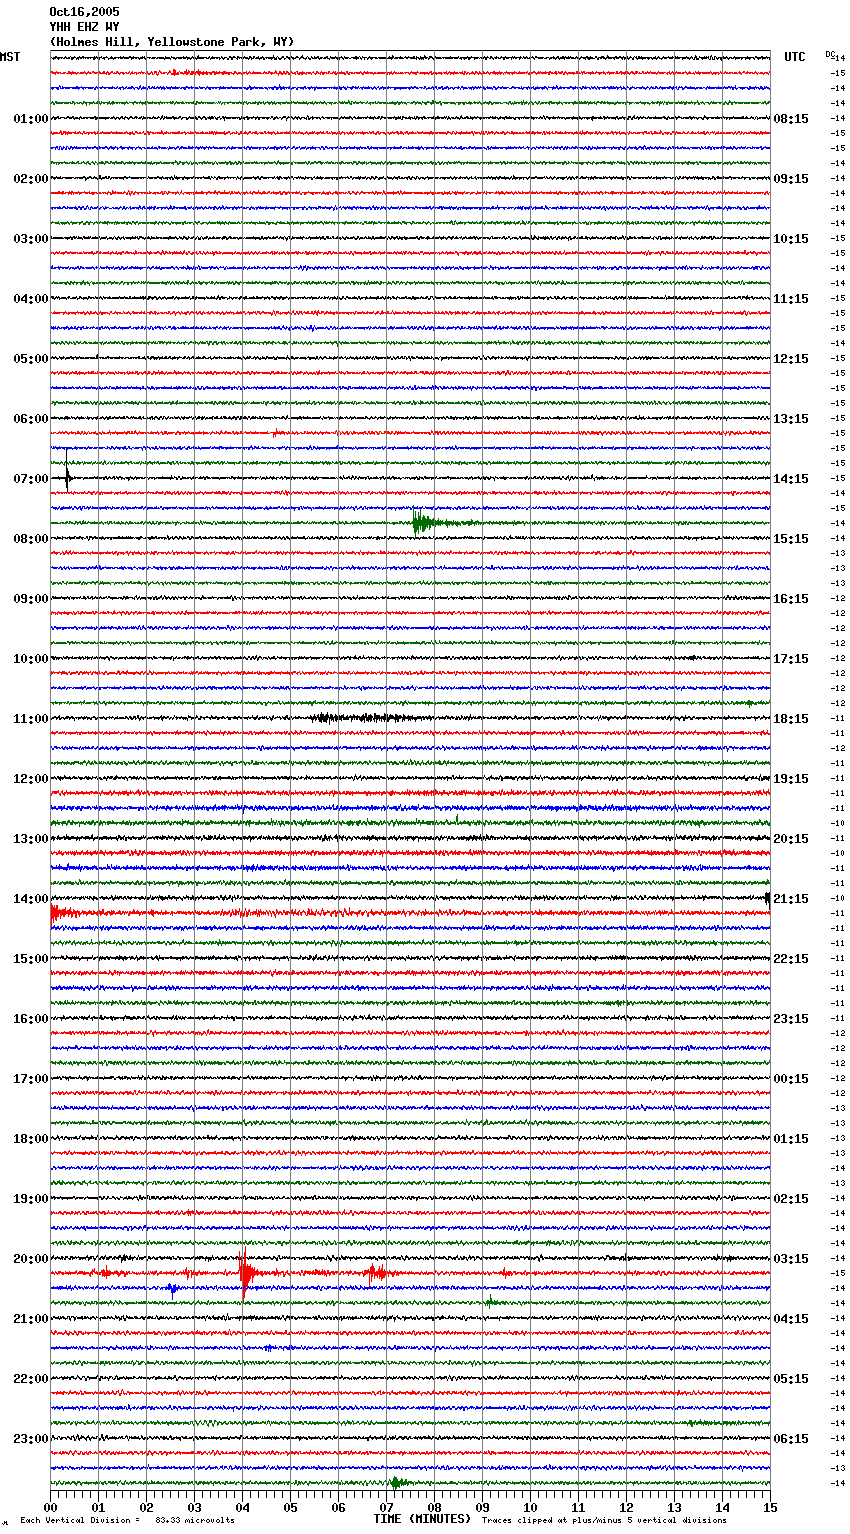The width and height of the screenshot is (850, 1534).
Task: Click the '01:00' MST time label
Action: (31, 119)
